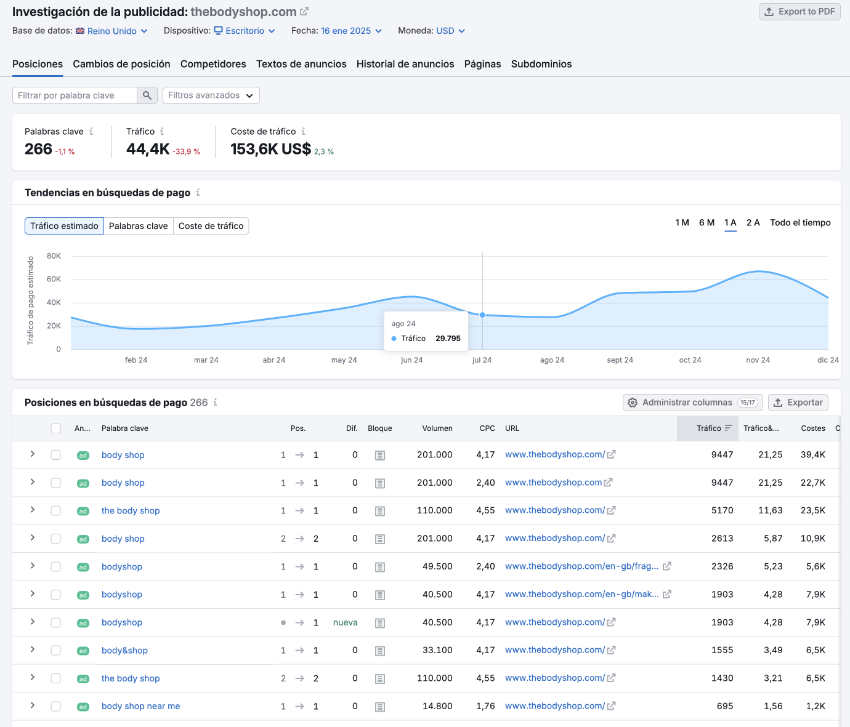This screenshot has width=850, height=727.
Task: Click ad badge in row with traffic 5170
Action: pyautogui.click(x=83, y=511)
